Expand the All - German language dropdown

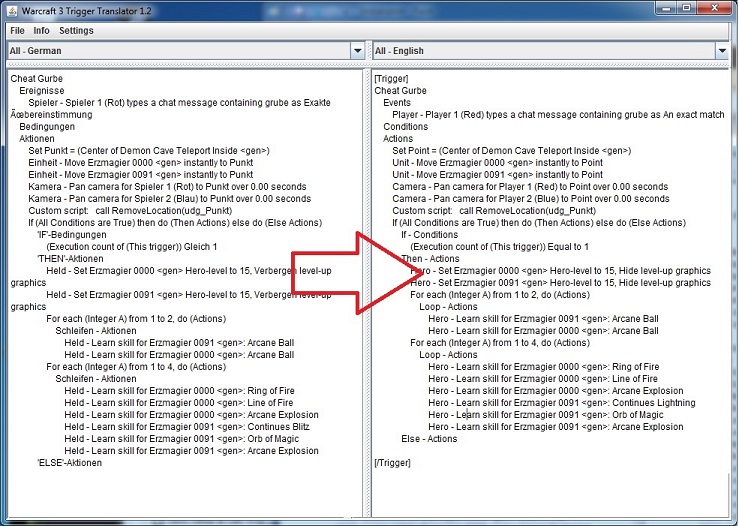point(358,50)
